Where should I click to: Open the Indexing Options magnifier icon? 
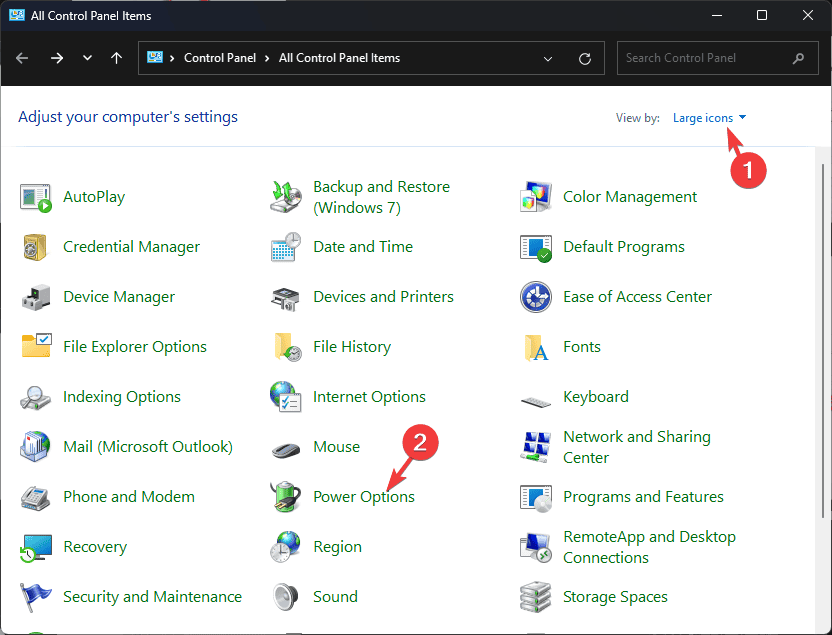(x=36, y=397)
